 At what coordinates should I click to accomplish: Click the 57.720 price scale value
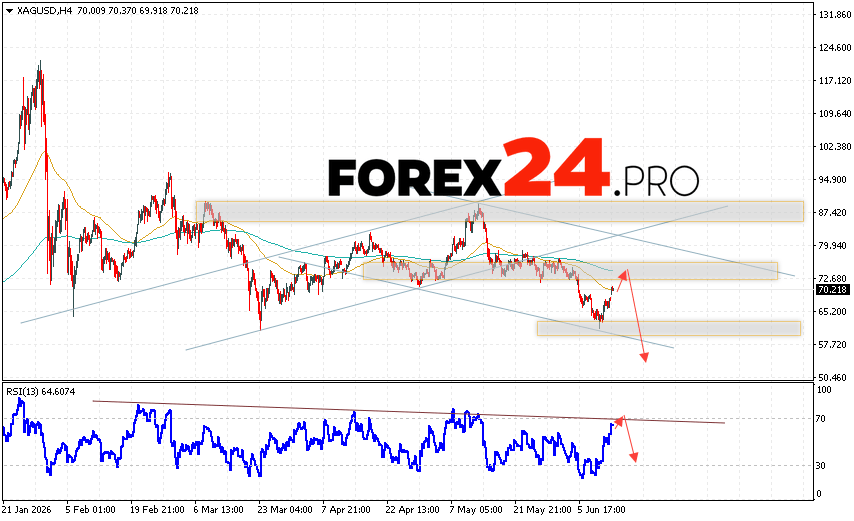click(x=834, y=345)
